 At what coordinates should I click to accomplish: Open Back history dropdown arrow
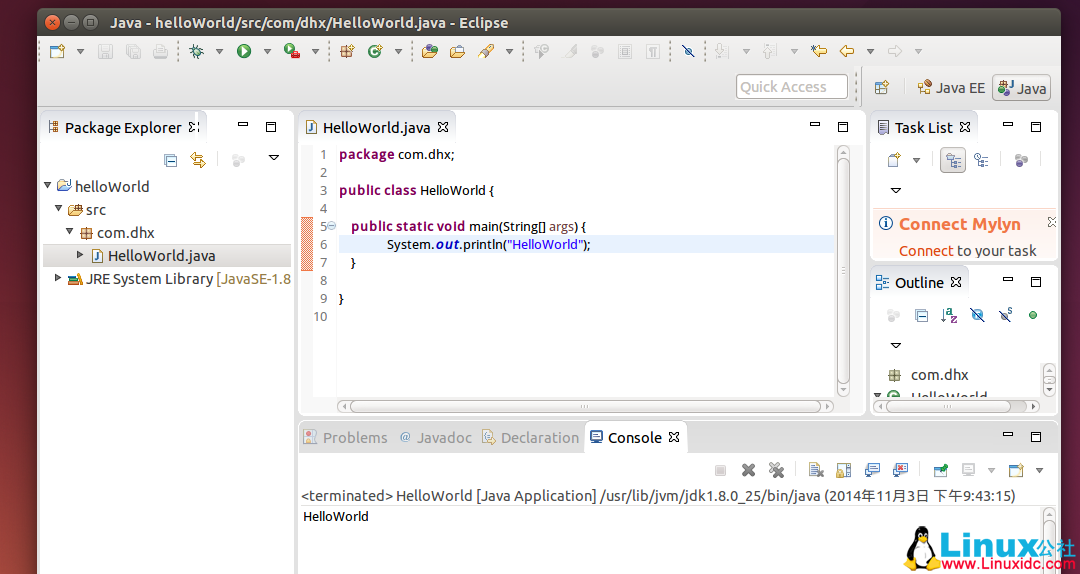(x=870, y=52)
